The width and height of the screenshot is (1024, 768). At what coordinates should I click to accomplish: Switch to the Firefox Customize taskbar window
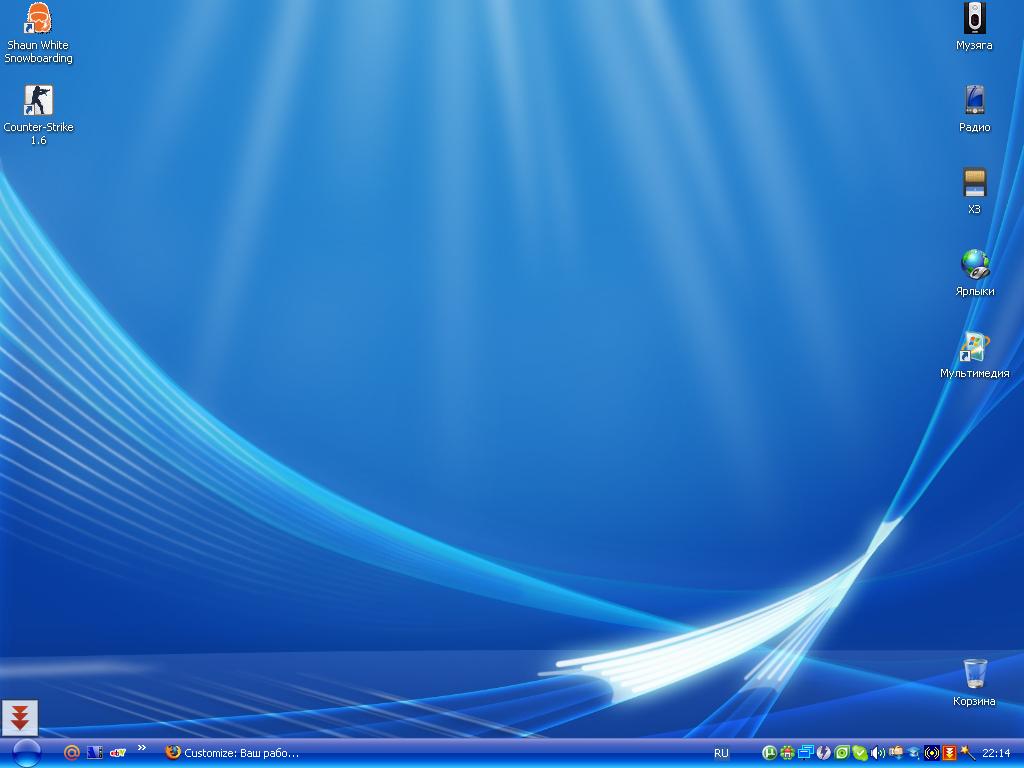233,753
